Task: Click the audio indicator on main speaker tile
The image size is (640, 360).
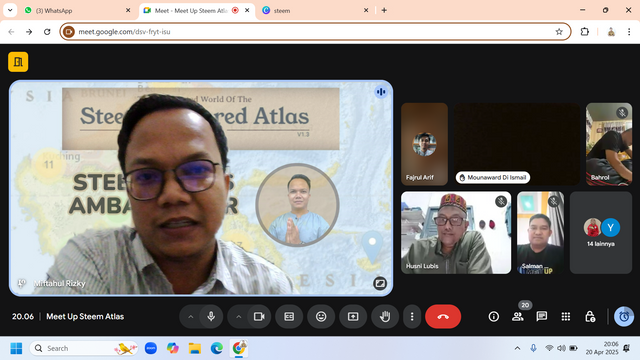Action: click(381, 92)
